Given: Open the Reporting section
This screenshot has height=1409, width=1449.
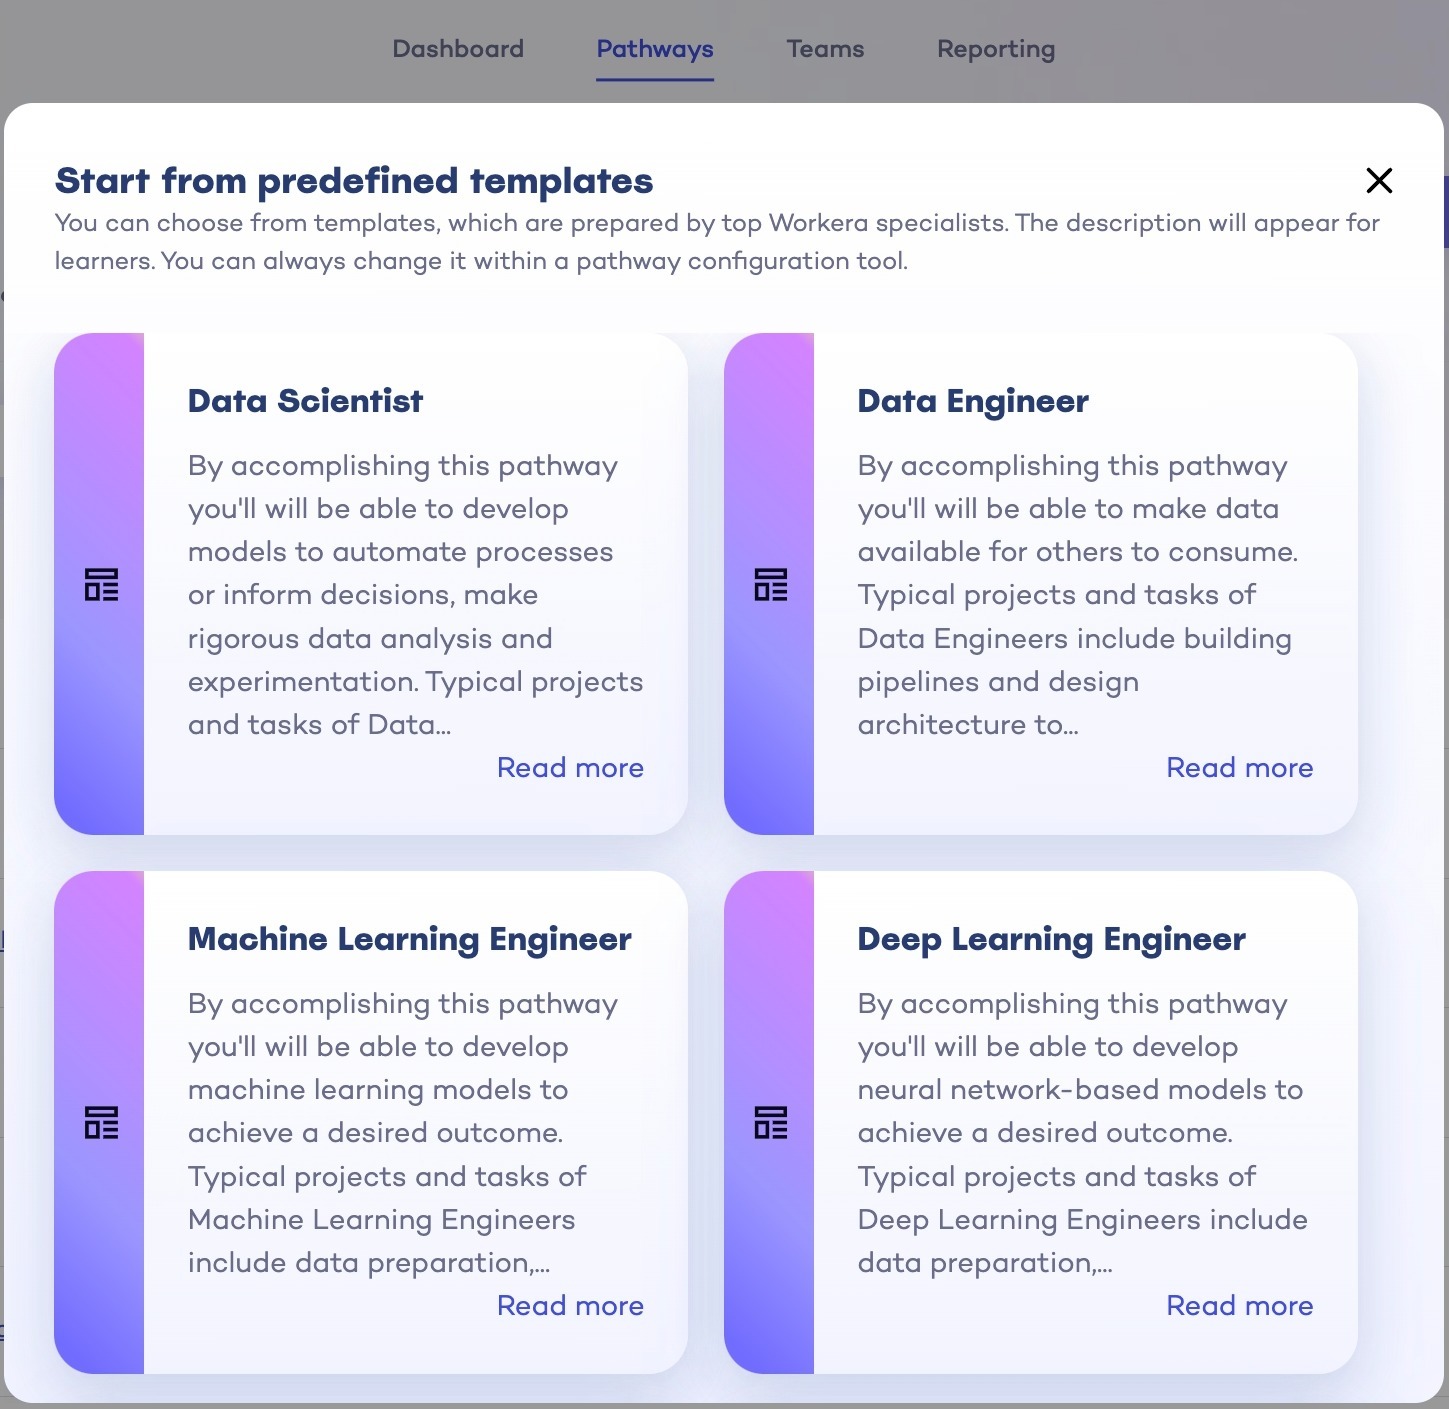Looking at the screenshot, I should point(995,48).
